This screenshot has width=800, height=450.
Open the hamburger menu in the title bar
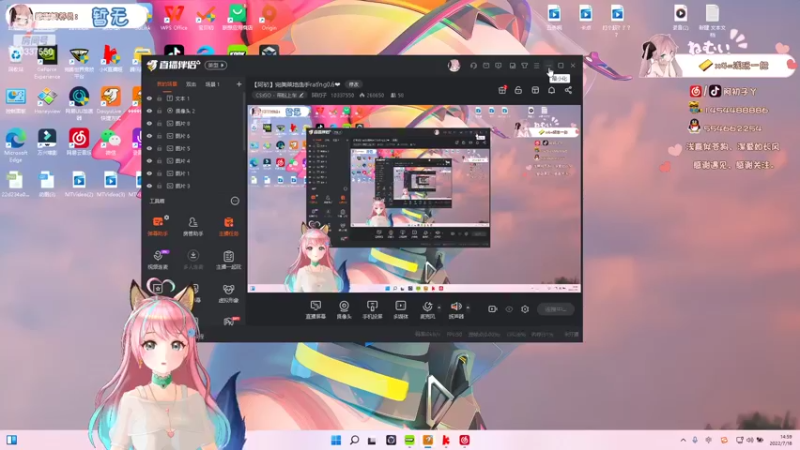click(x=536, y=66)
